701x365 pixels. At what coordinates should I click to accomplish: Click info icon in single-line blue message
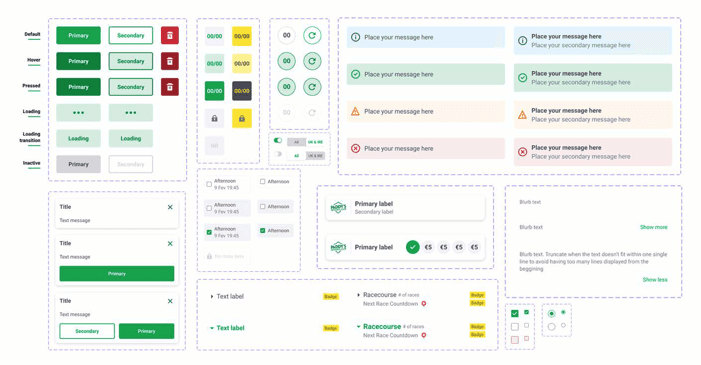coord(355,37)
